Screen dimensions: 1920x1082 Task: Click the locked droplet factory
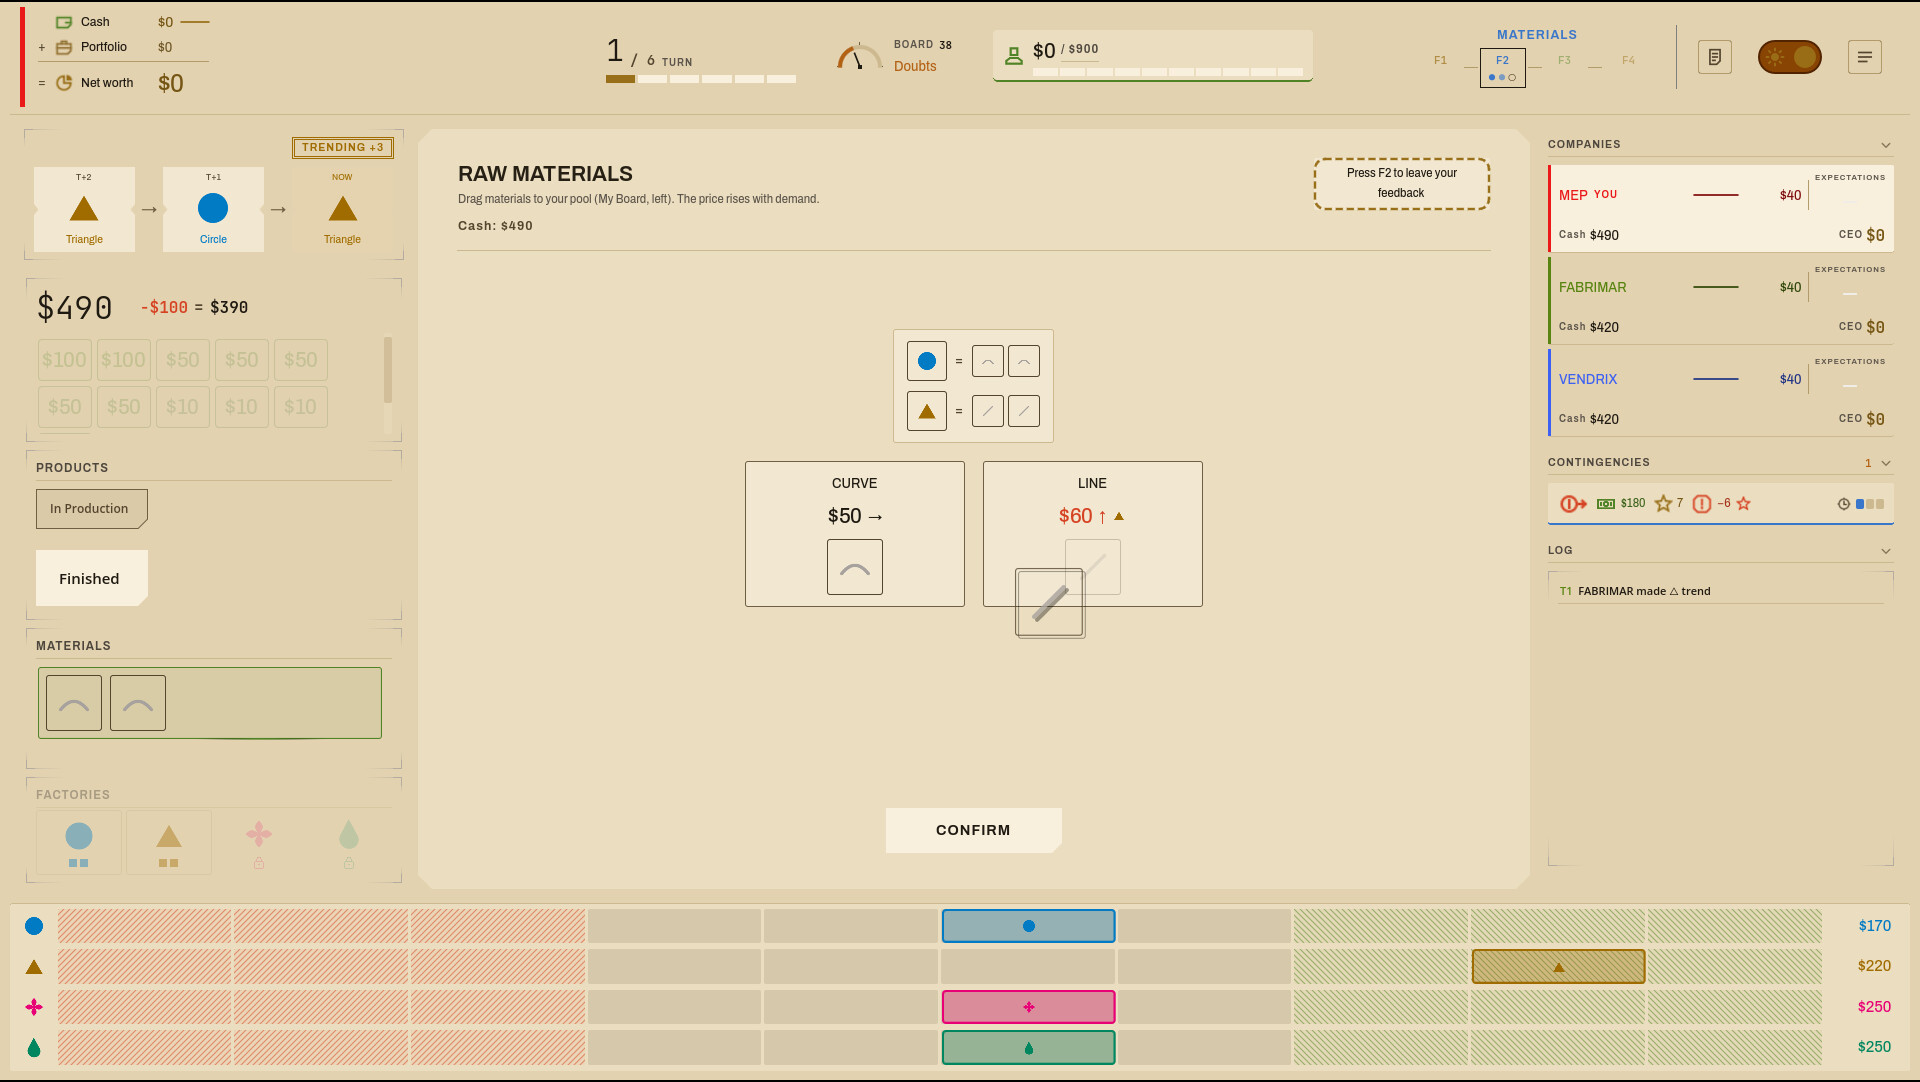coord(348,843)
